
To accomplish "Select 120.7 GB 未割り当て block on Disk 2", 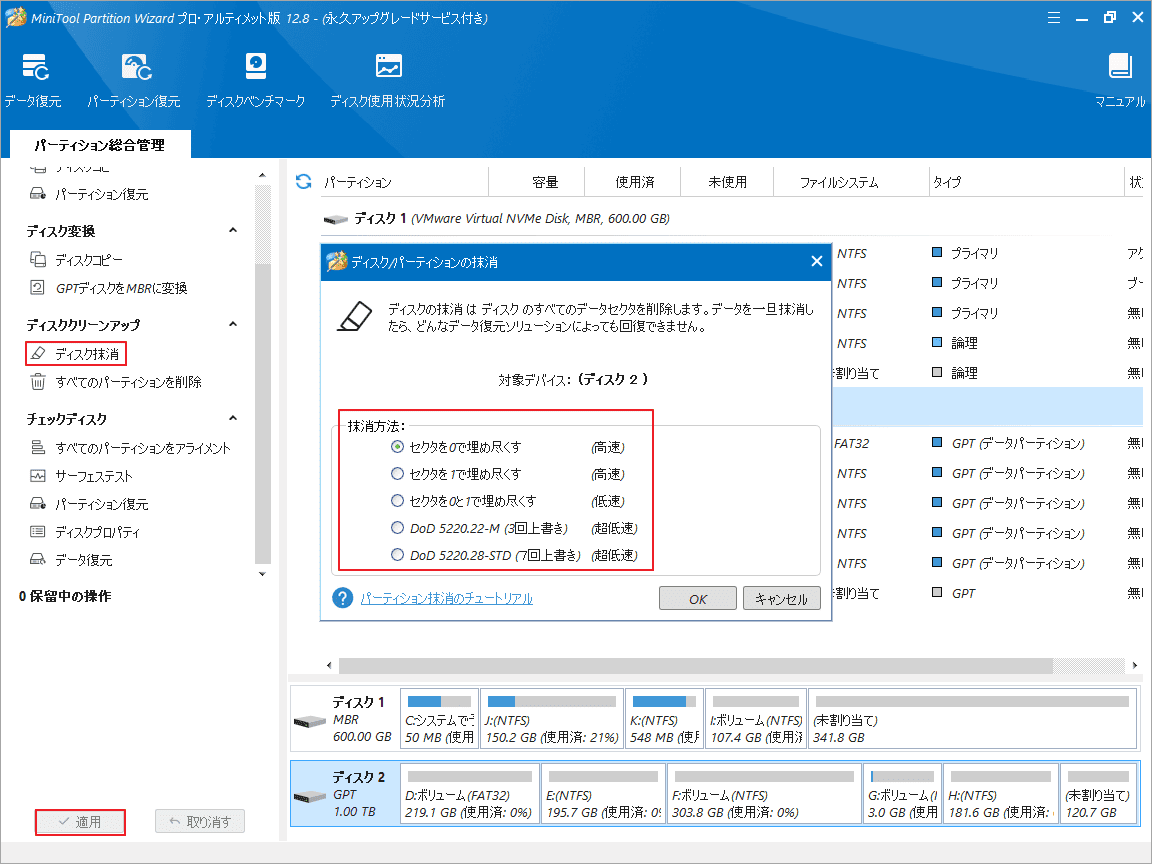I will (1098, 793).
